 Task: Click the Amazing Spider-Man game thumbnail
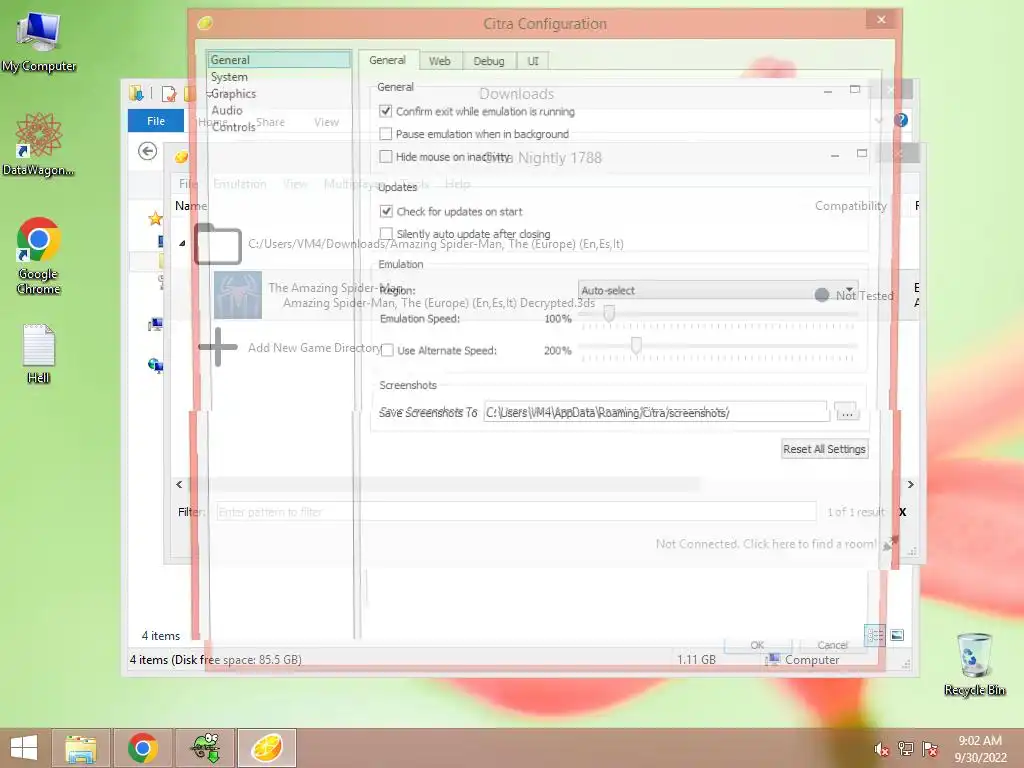click(x=238, y=295)
